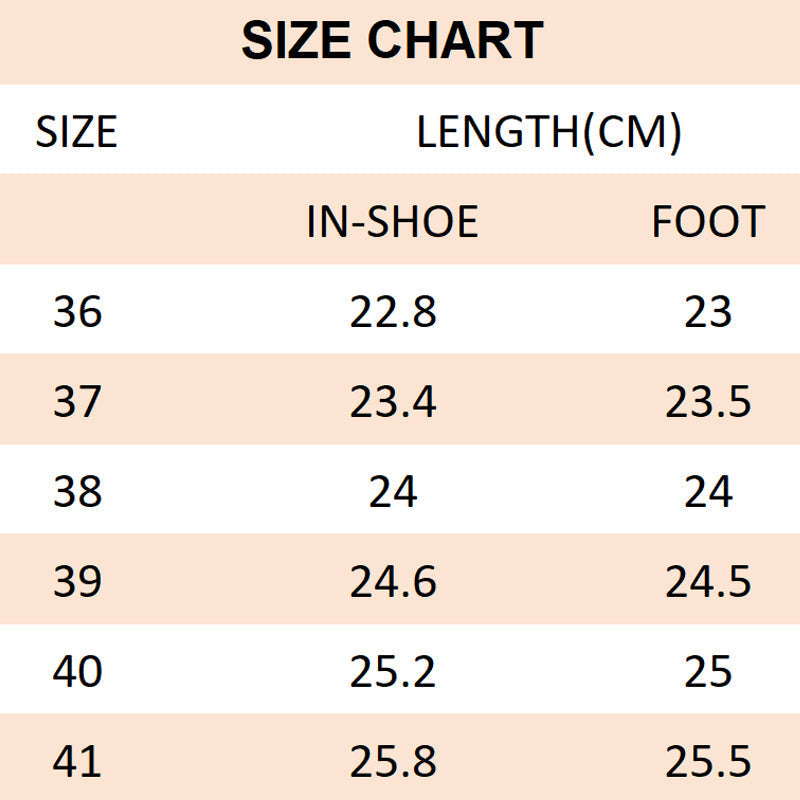Select the IN-SHOE column subheader
The height and width of the screenshot is (800, 800).
point(392,222)
